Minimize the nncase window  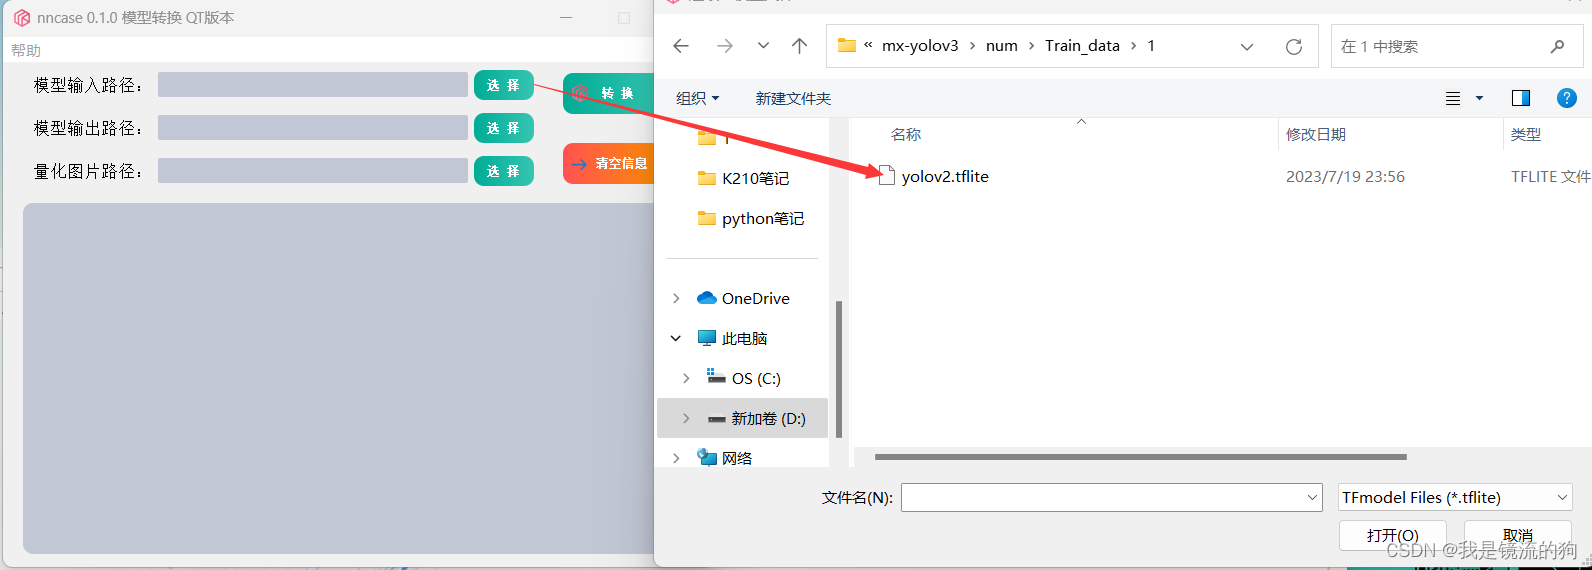click(566, 18)
